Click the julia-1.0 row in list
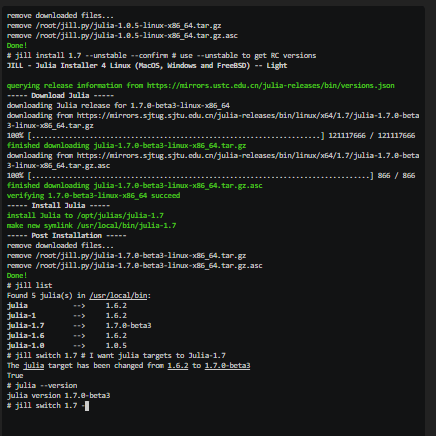 67,346
